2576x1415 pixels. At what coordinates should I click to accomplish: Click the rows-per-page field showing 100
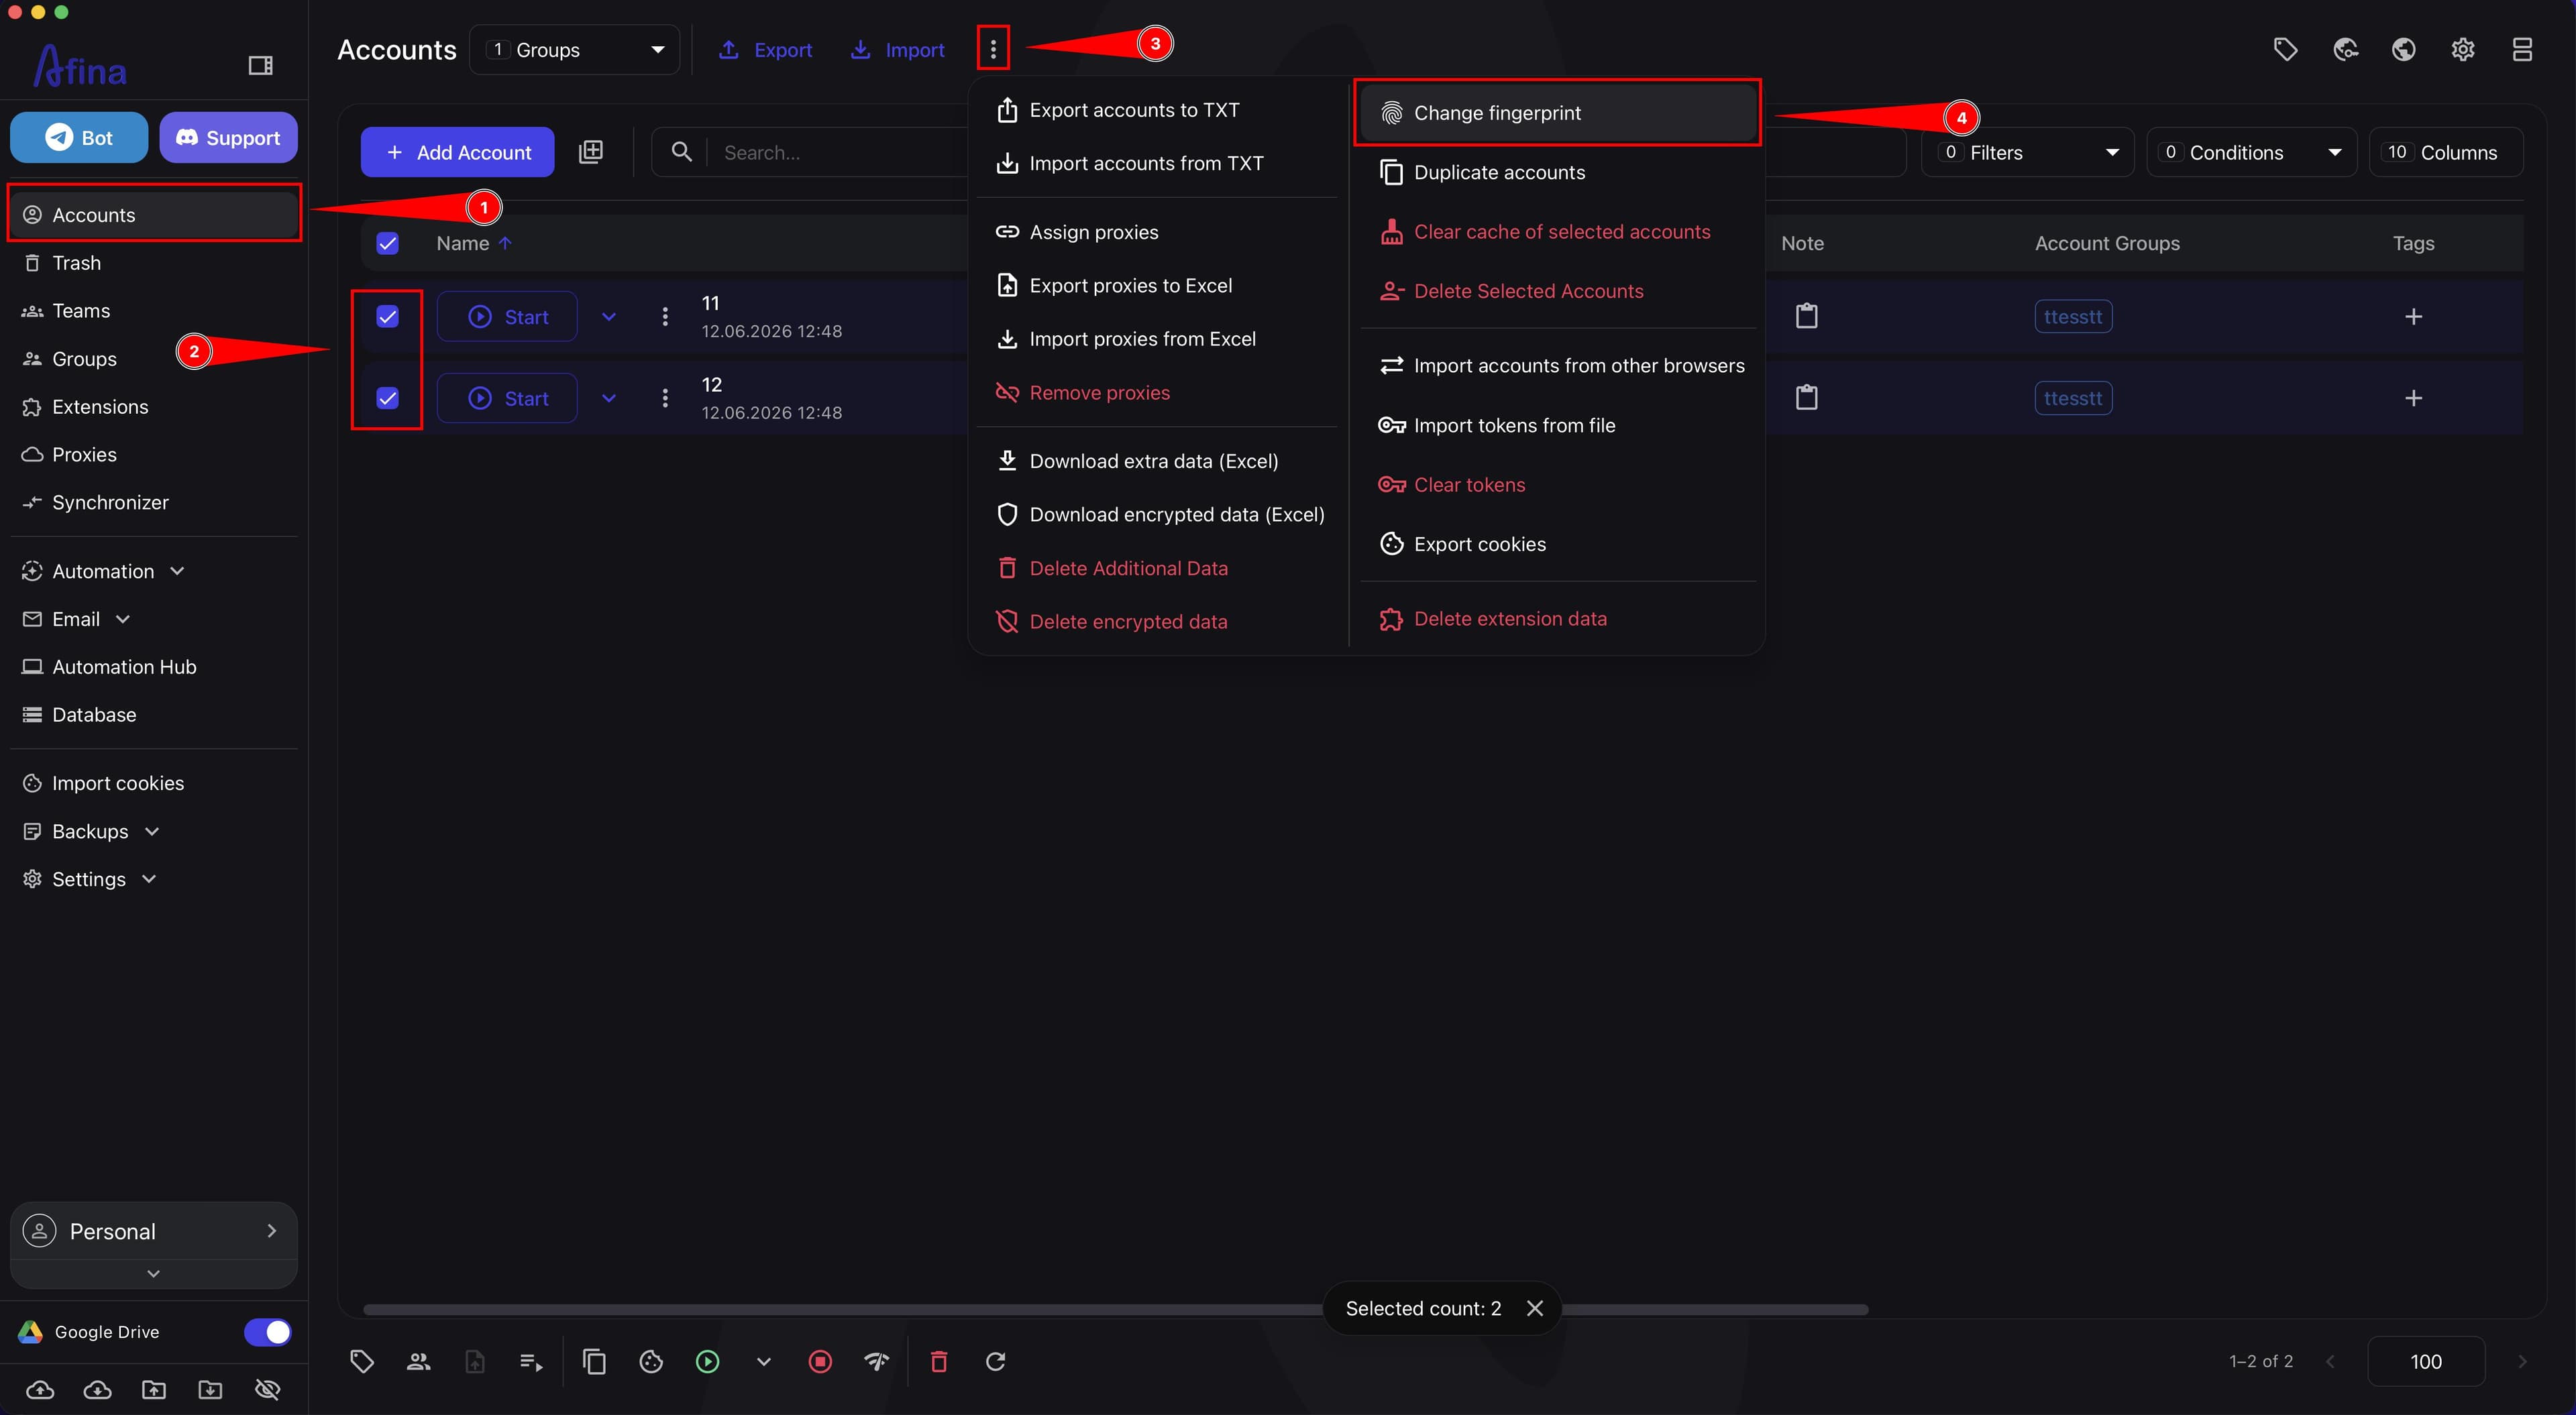click(2425, 1361)
